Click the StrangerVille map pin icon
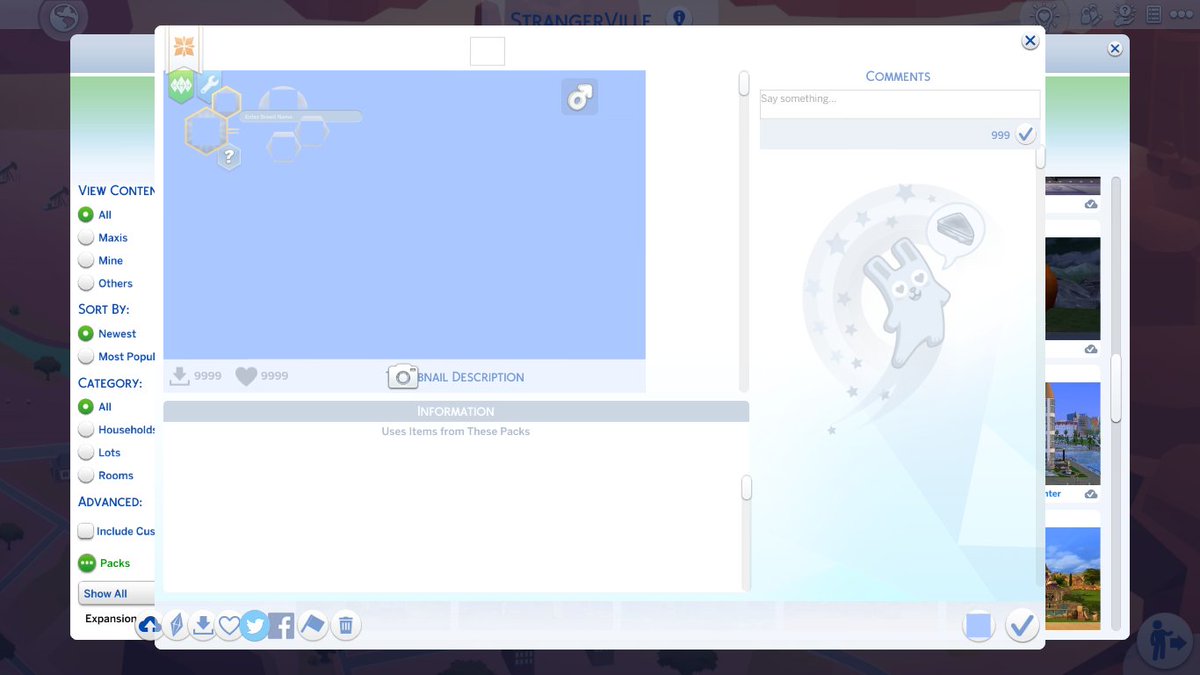 (x=680, y=18)
